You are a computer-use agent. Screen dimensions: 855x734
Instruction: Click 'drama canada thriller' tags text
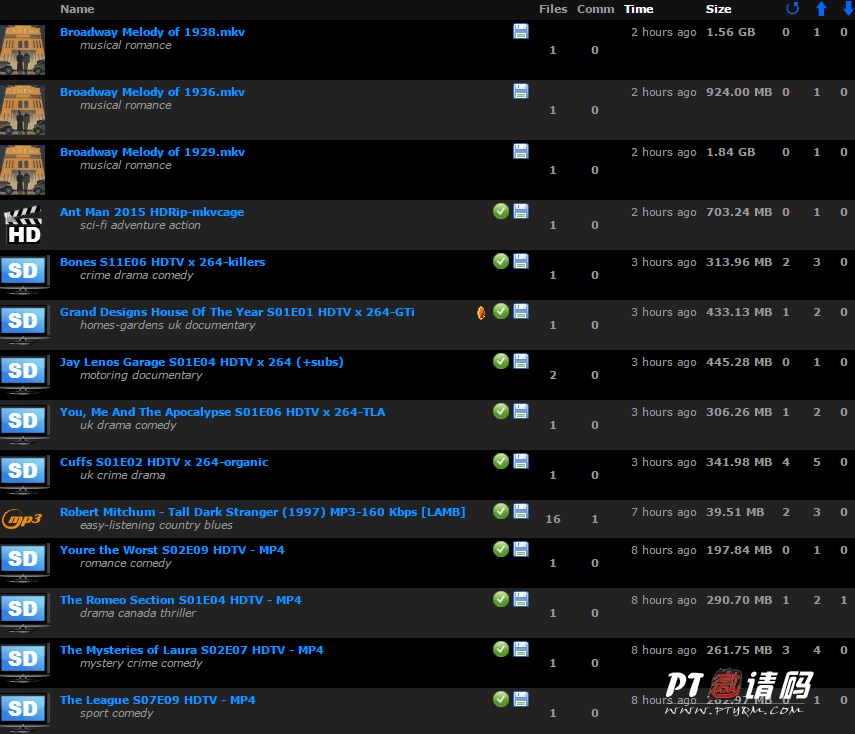(x=138, y=613)
